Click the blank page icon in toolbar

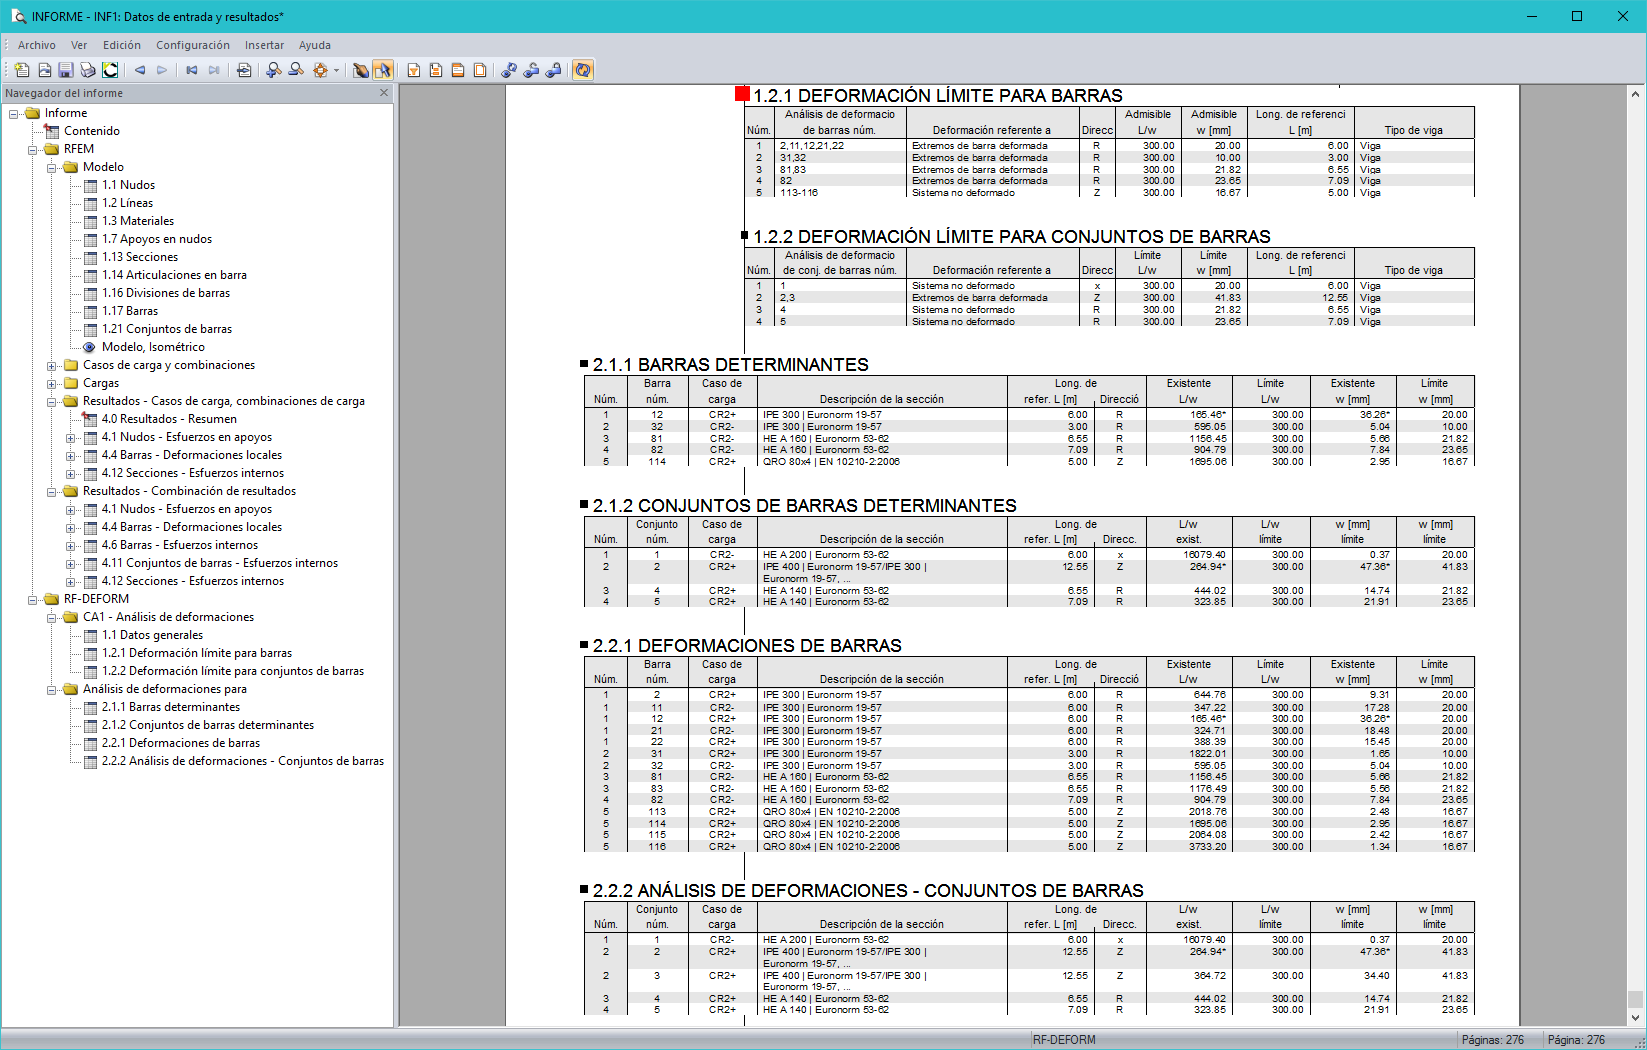pyautogui.click(x=480, y=70)
